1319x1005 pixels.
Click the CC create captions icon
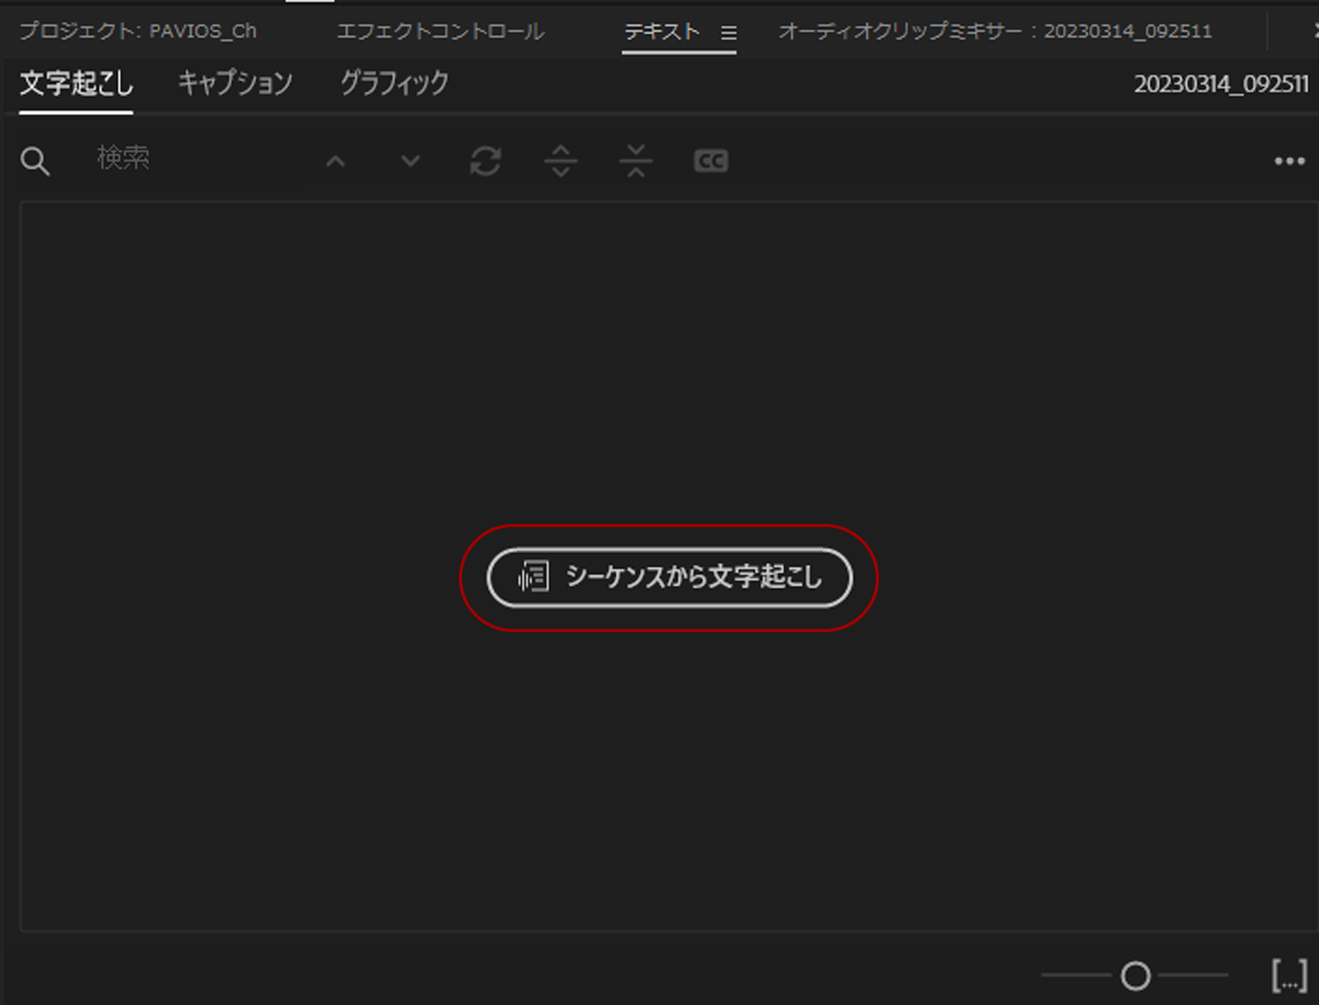pos(710,160)
